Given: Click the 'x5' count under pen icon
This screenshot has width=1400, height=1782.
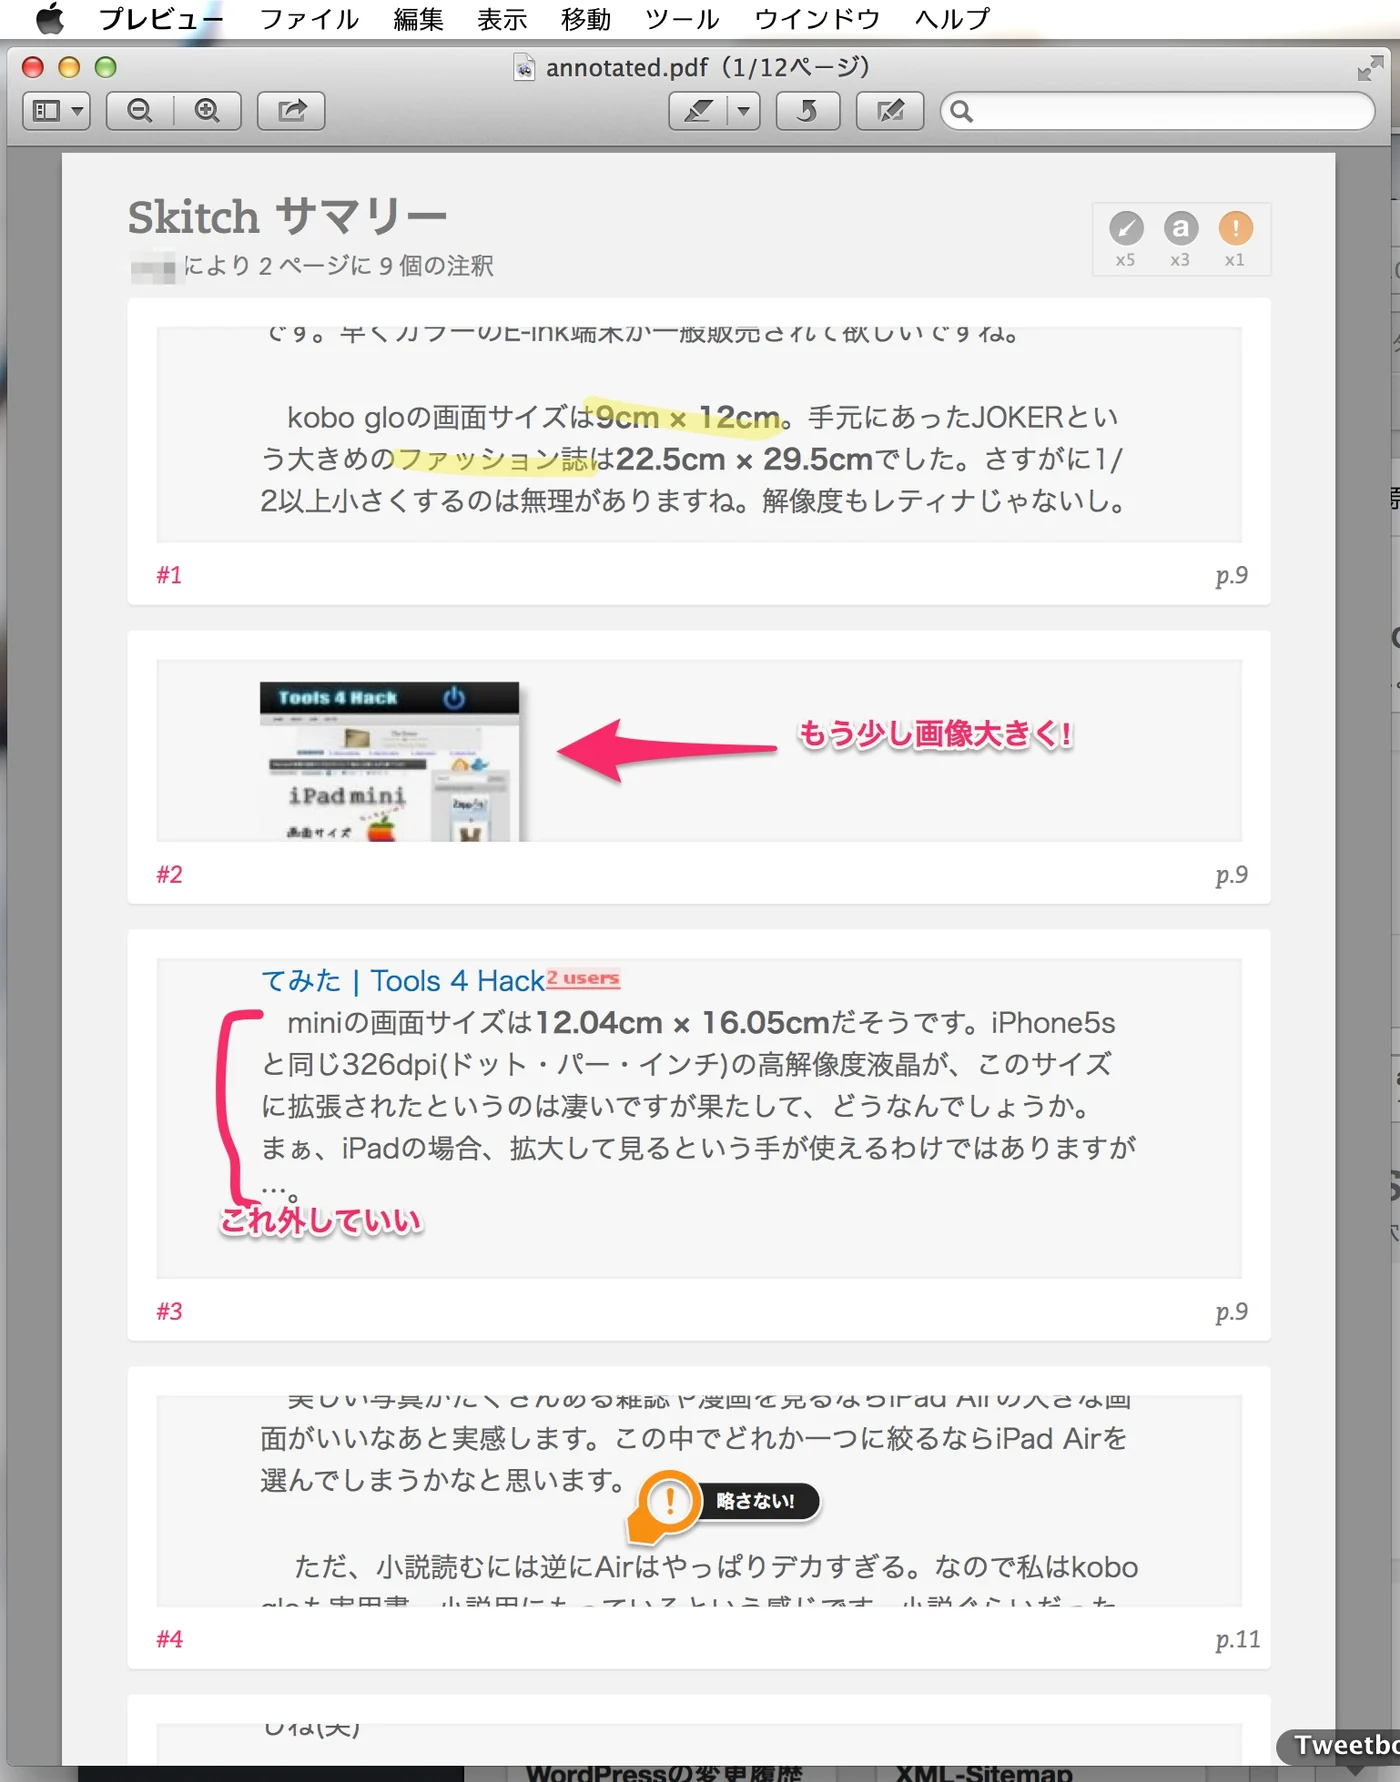Looking at the screenshot, I should tap(1126, 260).
